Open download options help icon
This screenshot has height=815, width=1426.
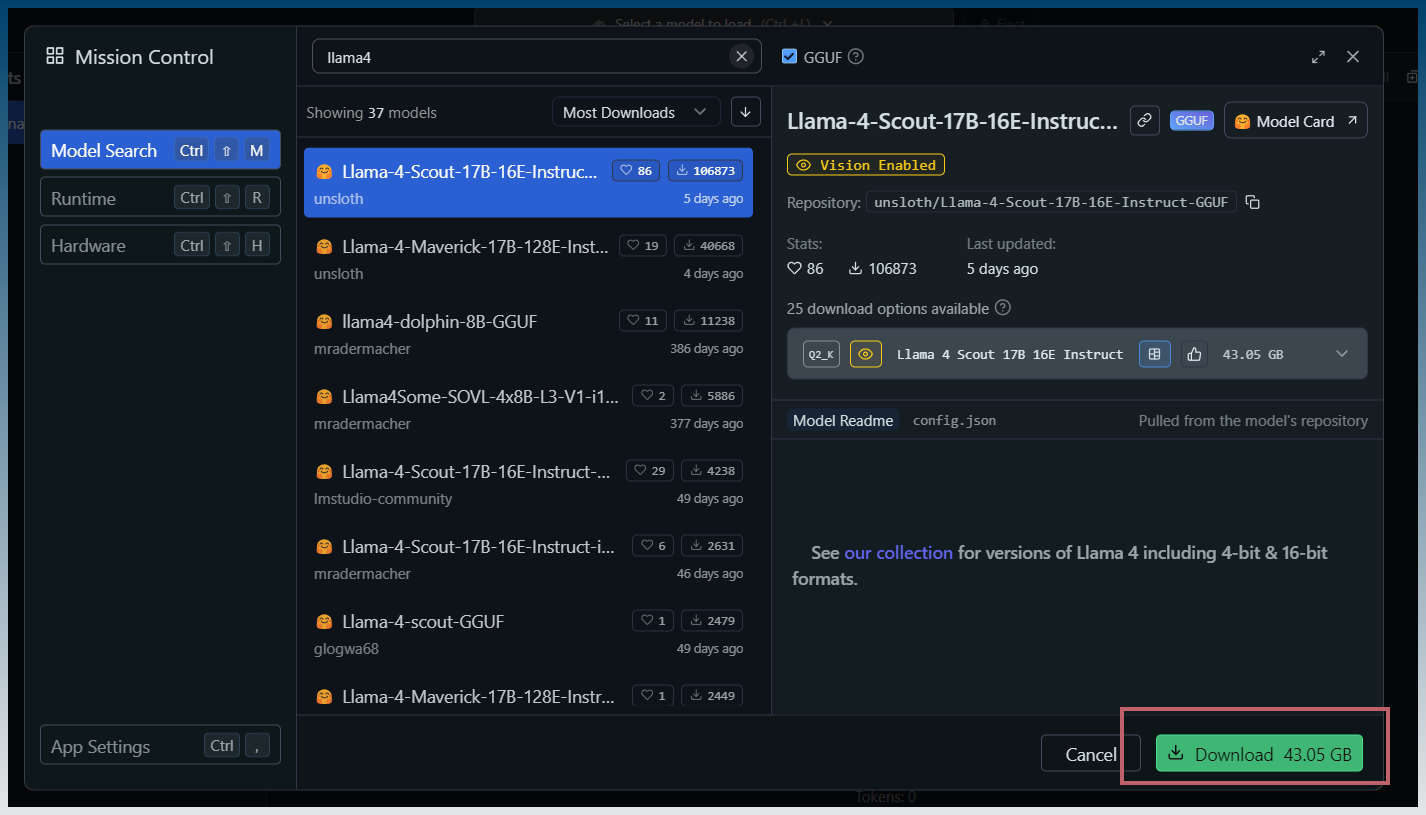pyautogui.click(x=1003, y=308)
